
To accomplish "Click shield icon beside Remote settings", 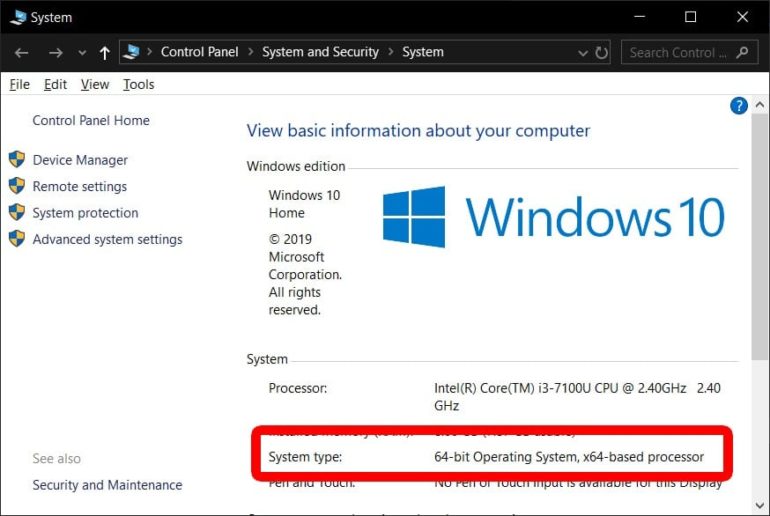I will coord(17,186).
